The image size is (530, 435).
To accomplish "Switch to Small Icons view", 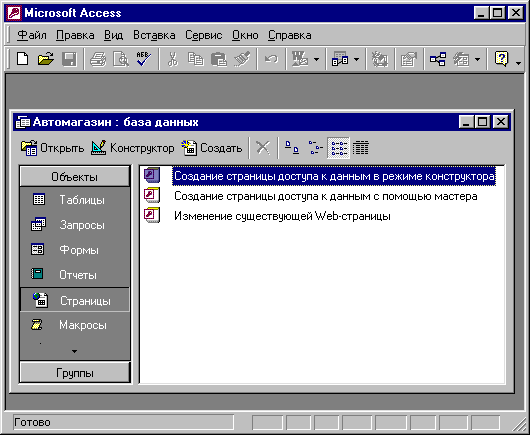I will pyautogui.click(x=315, y=148).
